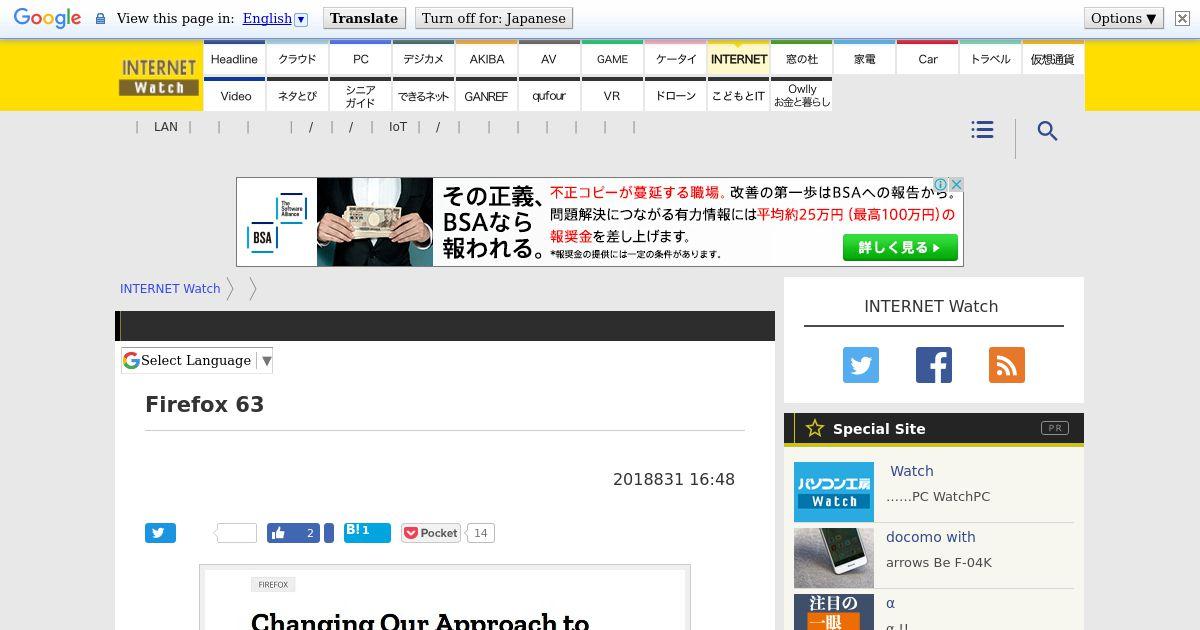Select the VR tab
Image resolution: width=1200 pixels, height=630 pixels.
click(612, 95)
